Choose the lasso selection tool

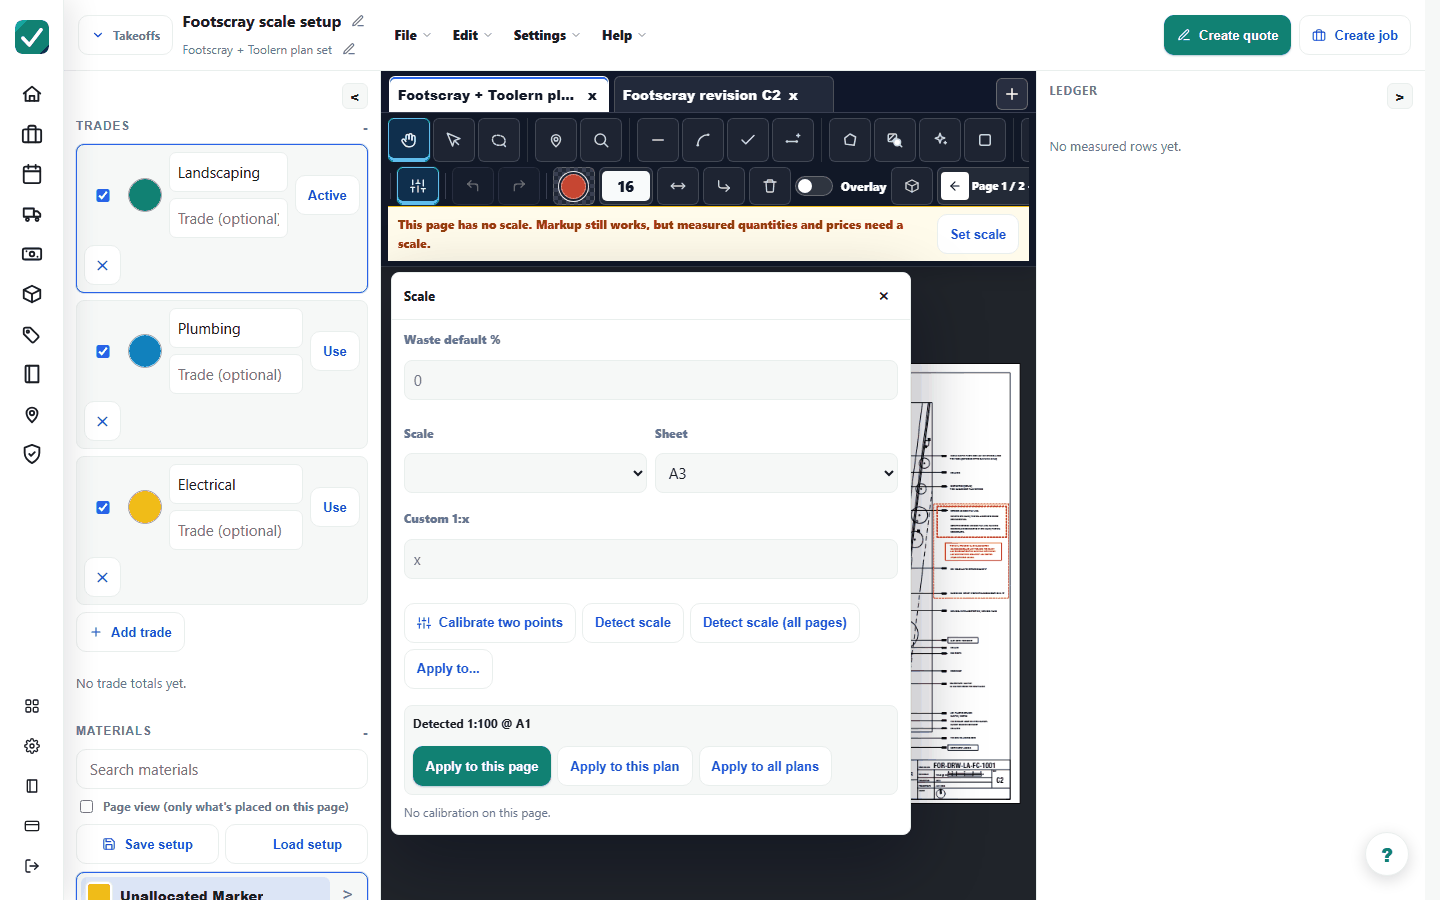tap(499, 140)
